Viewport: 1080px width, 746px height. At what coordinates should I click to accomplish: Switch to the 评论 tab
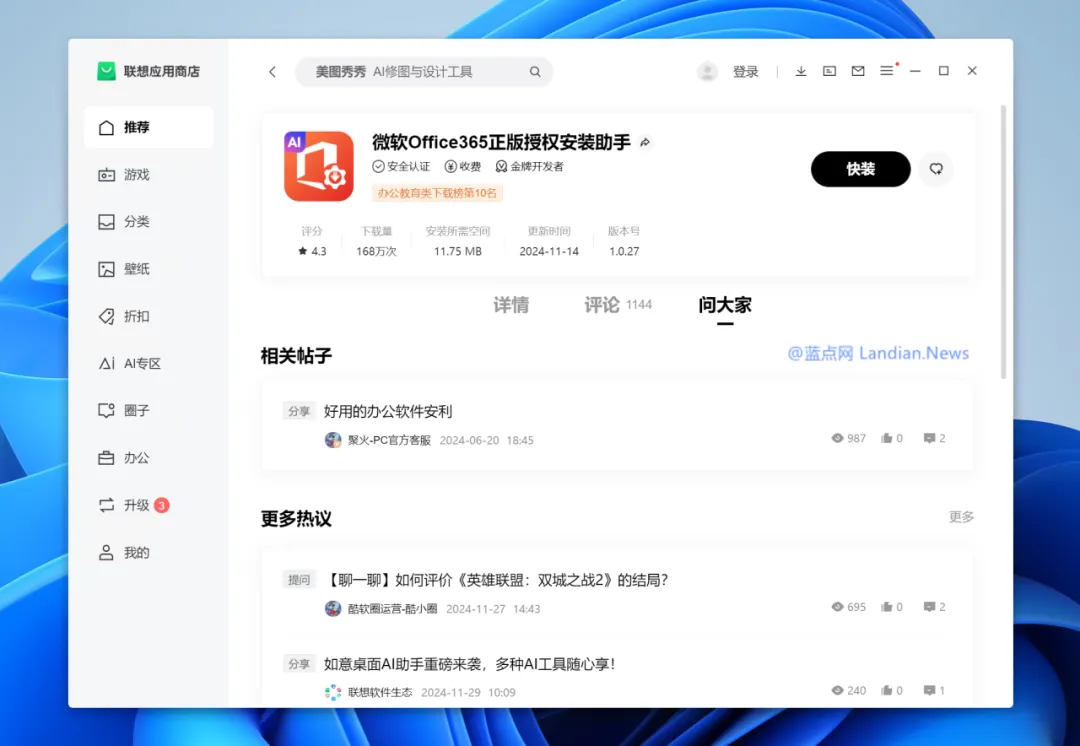(603, 305)
